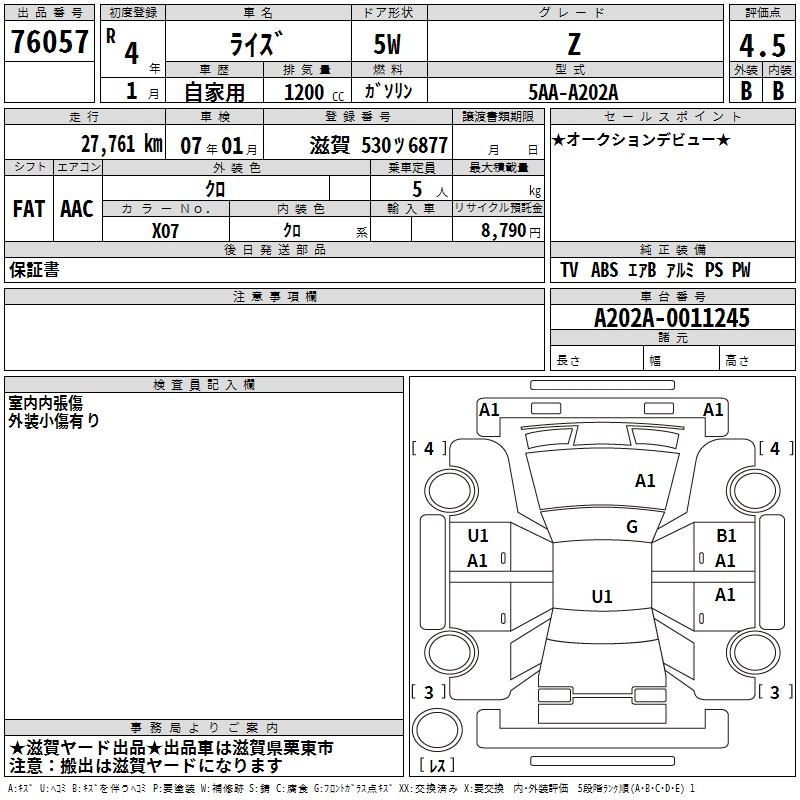The height and width of the screenshot is (800, 800).
Task: Select the car name ライズ
Action: tap(256, 44)
